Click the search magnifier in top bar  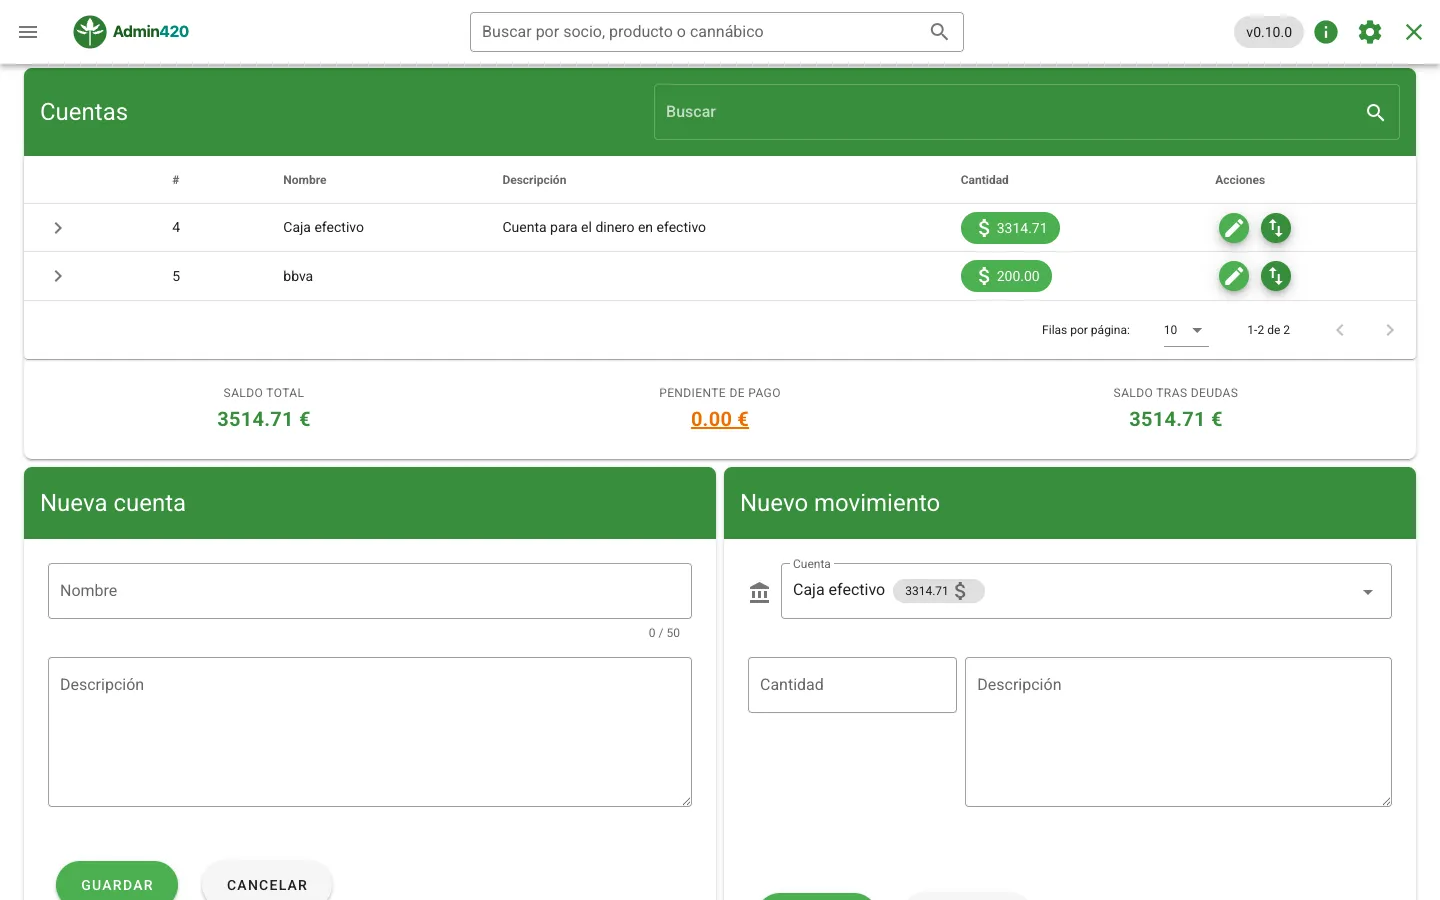point(939,32)
